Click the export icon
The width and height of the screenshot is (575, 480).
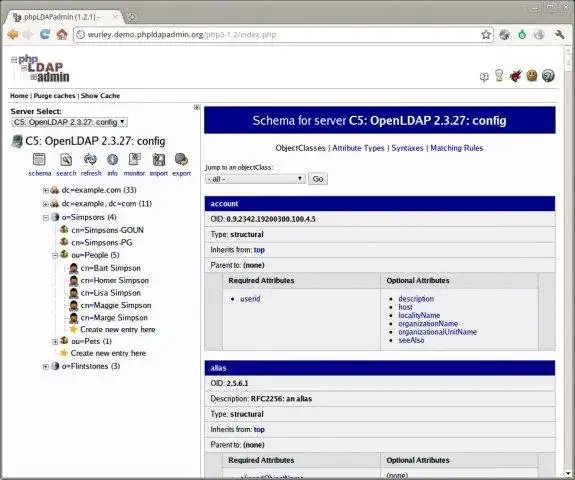point(182,160)
